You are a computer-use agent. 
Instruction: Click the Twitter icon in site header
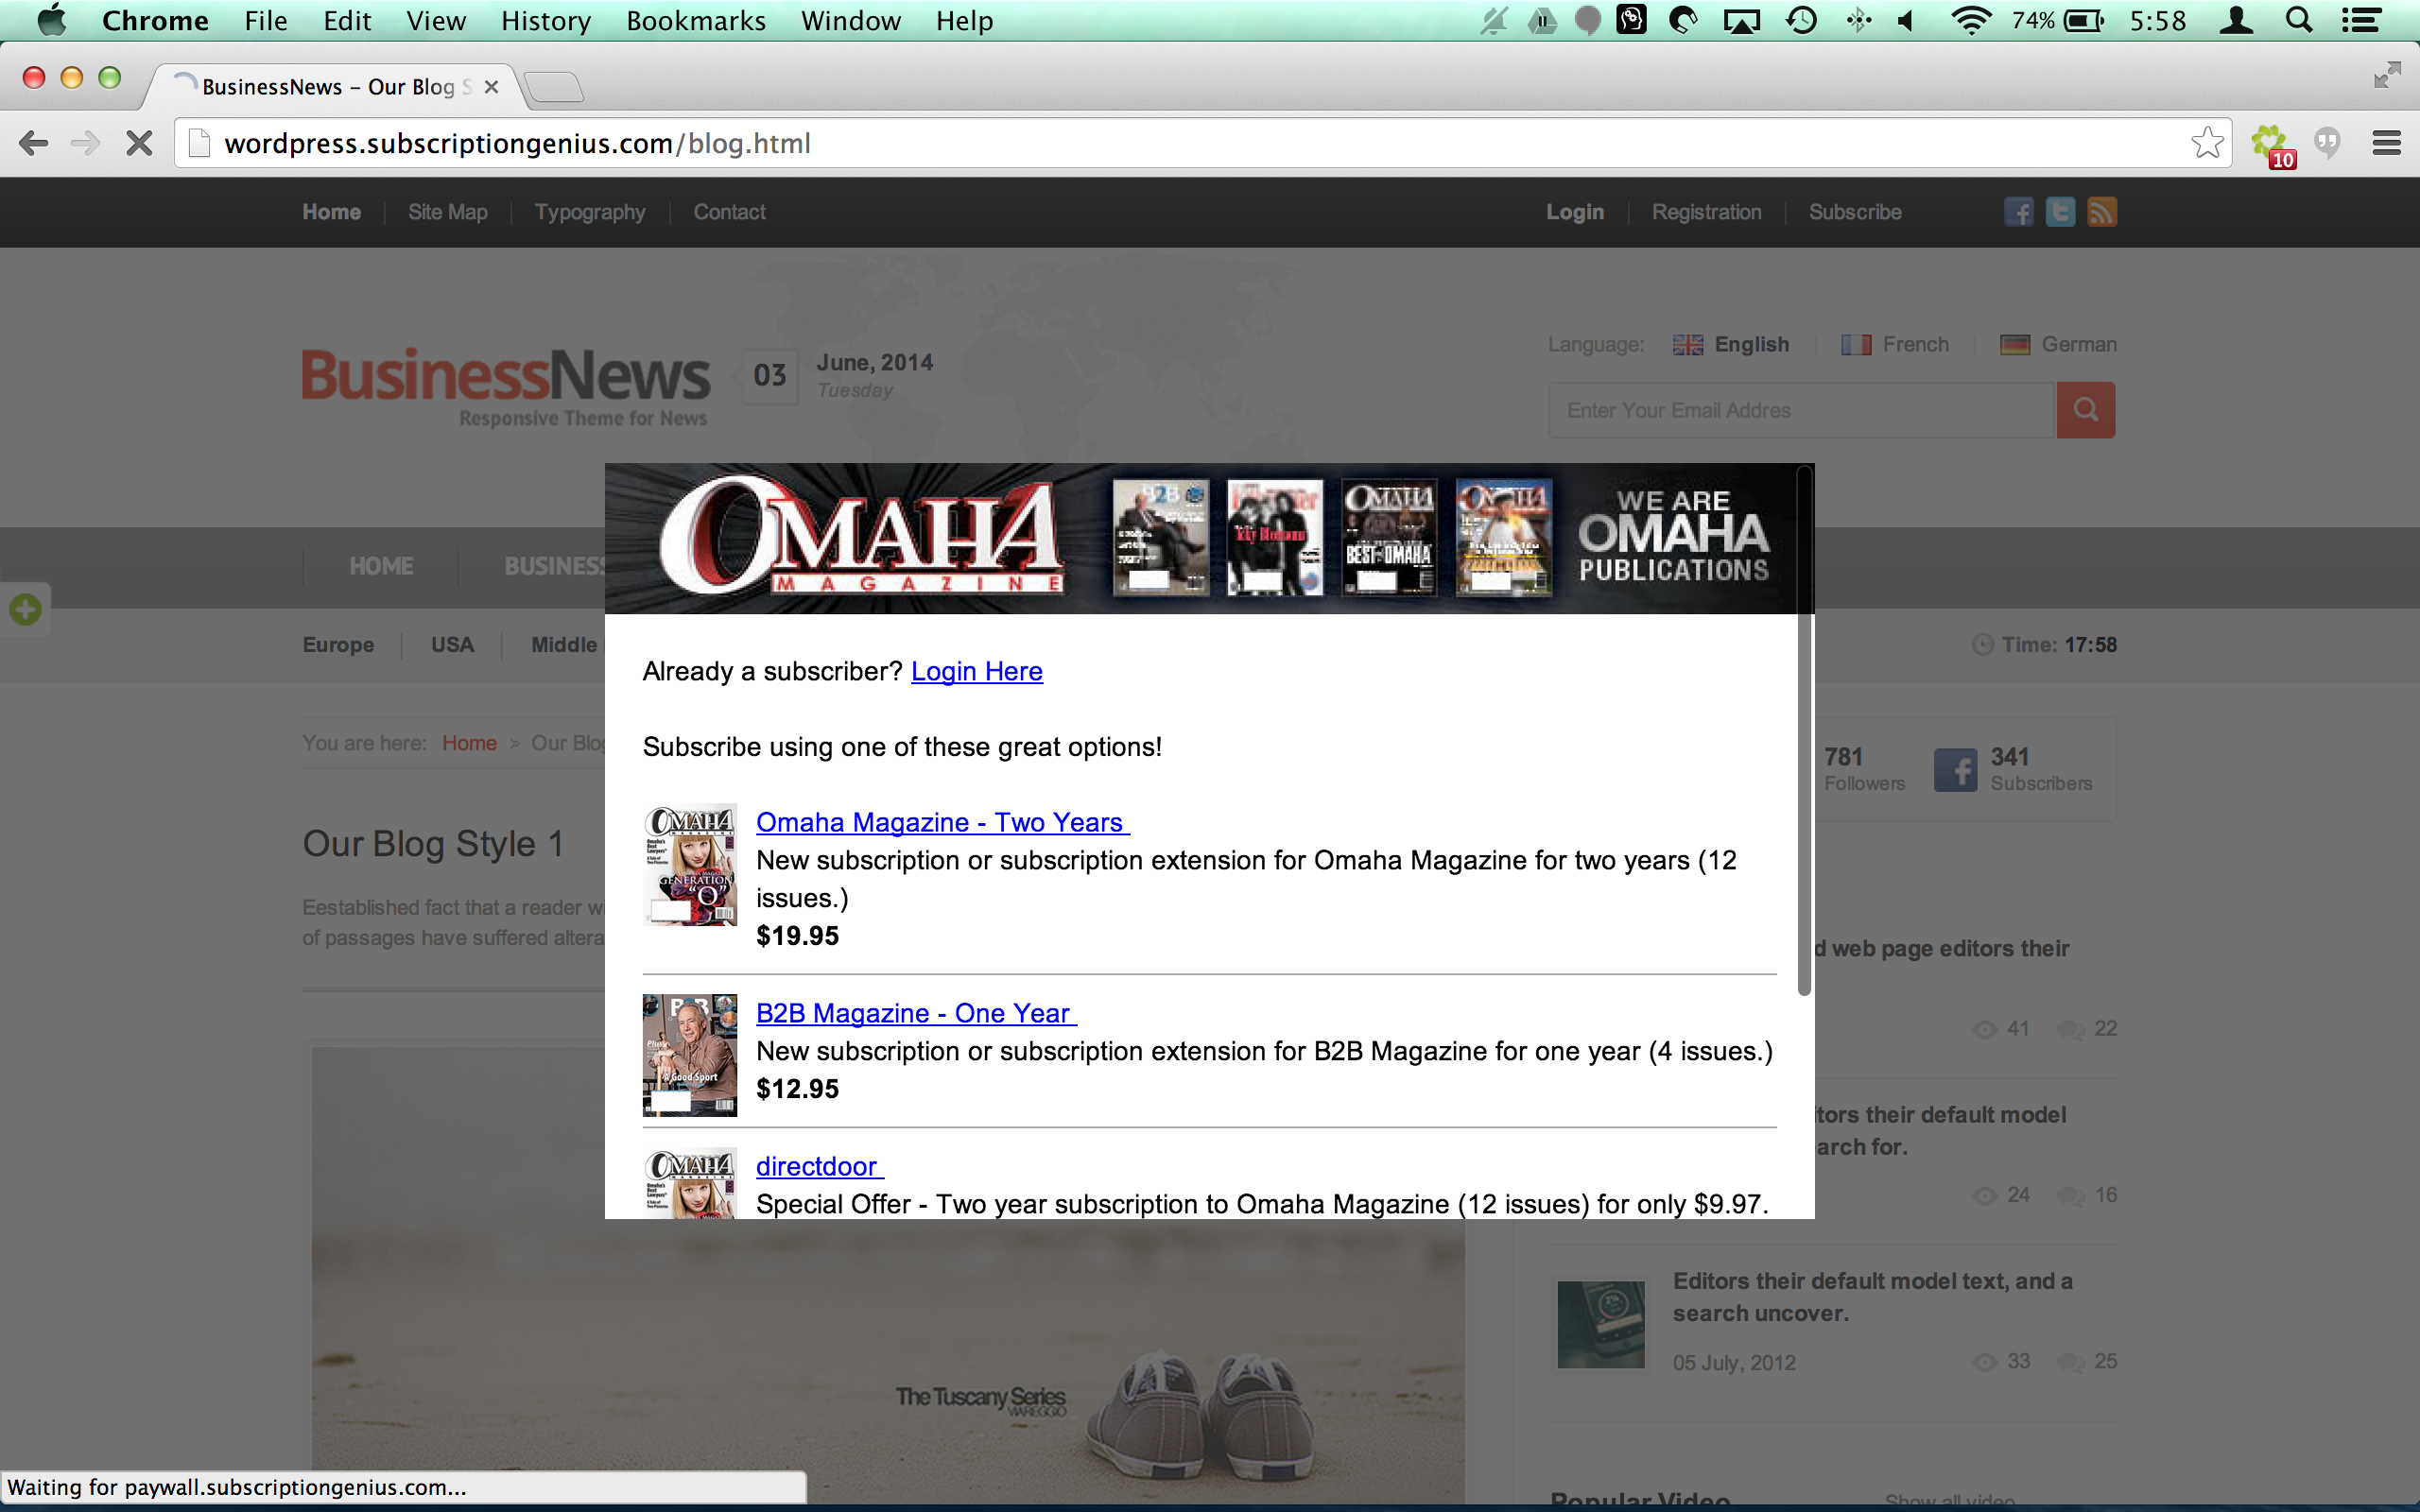pos(2060,212)
